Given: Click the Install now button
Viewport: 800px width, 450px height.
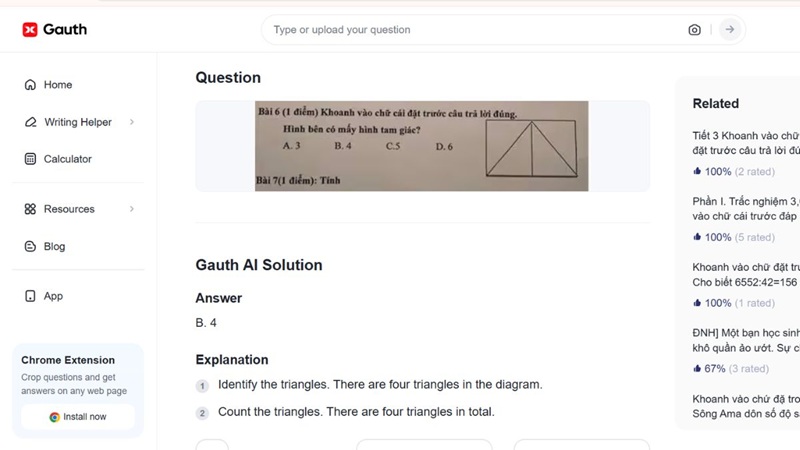Looking at the screenshot, I should point(78,416).
